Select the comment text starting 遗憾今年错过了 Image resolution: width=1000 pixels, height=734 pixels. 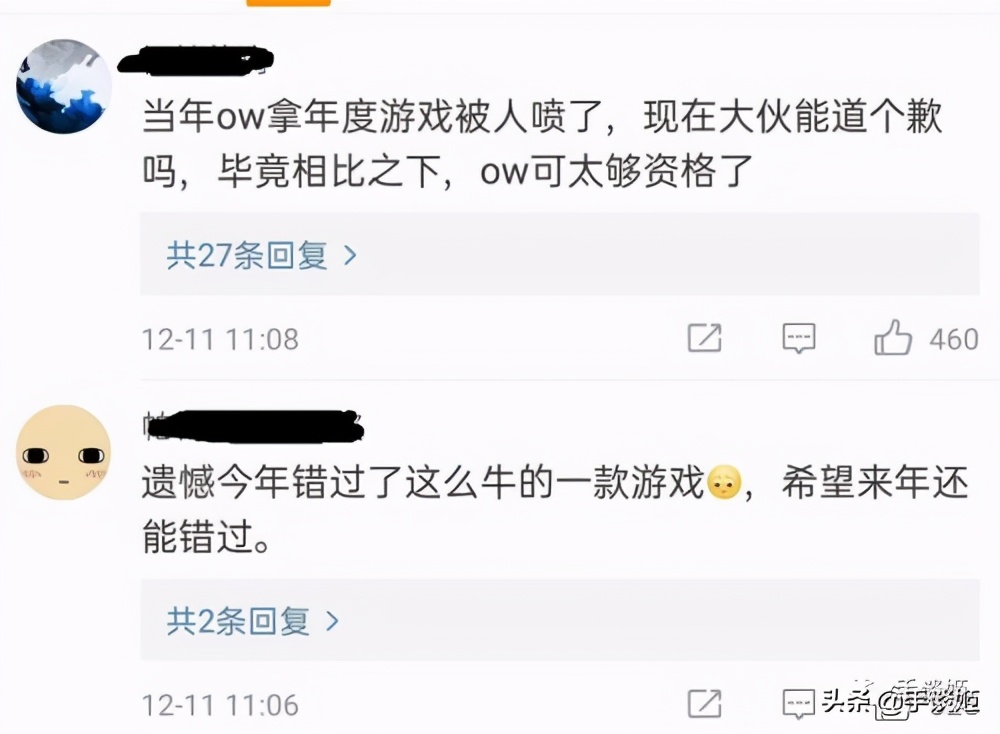555,509
